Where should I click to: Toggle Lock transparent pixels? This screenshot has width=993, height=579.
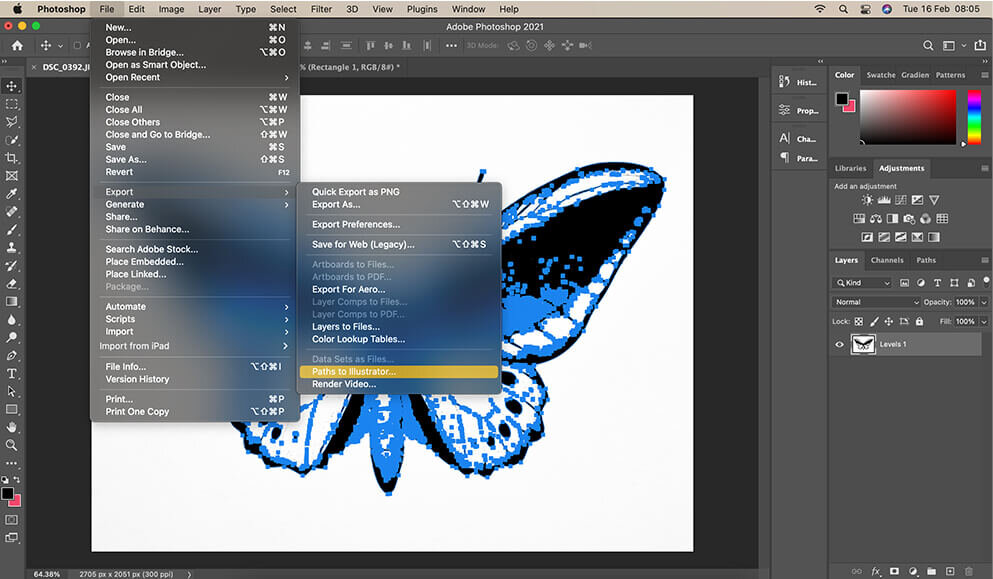tap(859, 322)
